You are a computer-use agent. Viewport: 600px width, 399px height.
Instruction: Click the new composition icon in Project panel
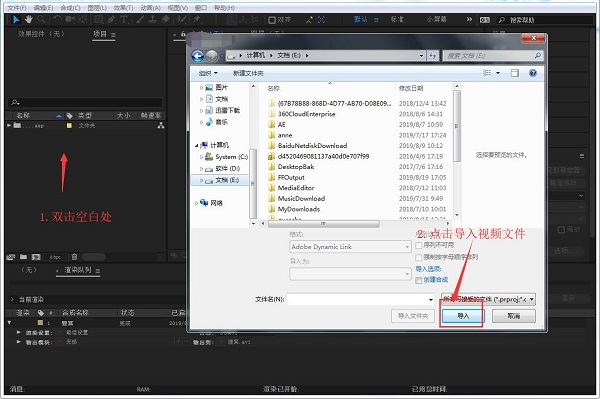point(36,257)
